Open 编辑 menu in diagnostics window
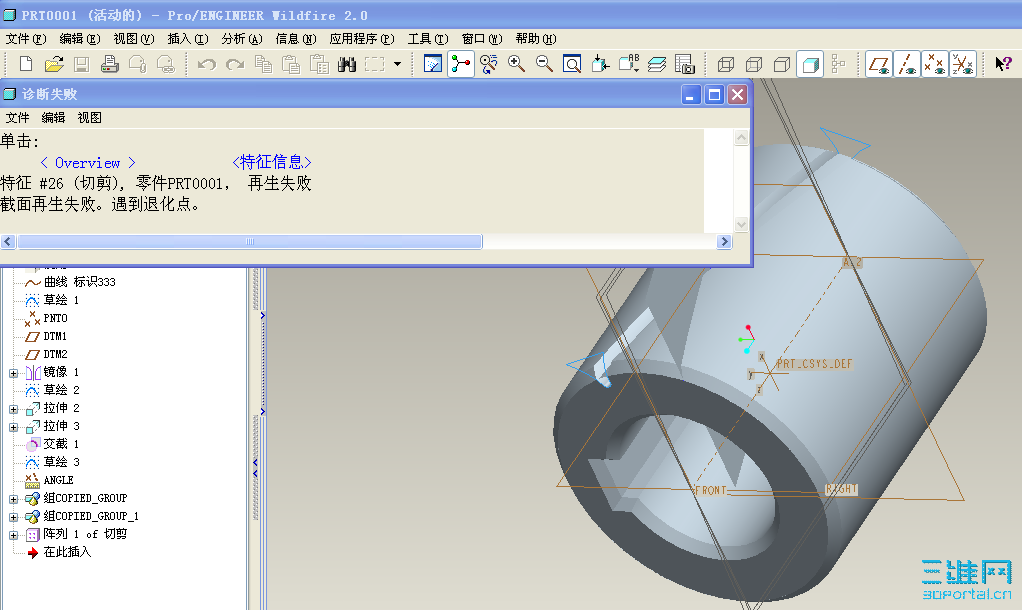The image size is (1022, 610). coord(53,118)
